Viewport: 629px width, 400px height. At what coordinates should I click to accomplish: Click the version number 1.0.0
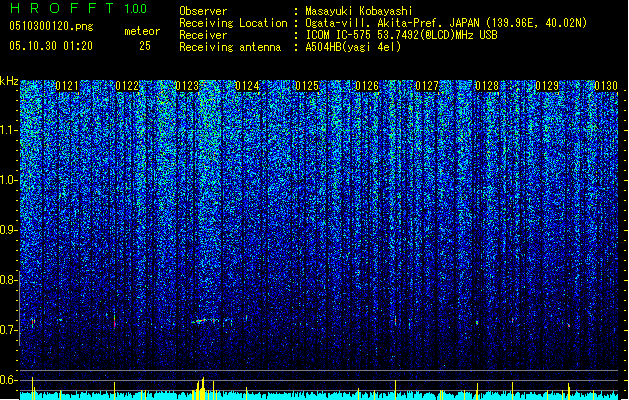pyautogui.click(x=136, y=8)
